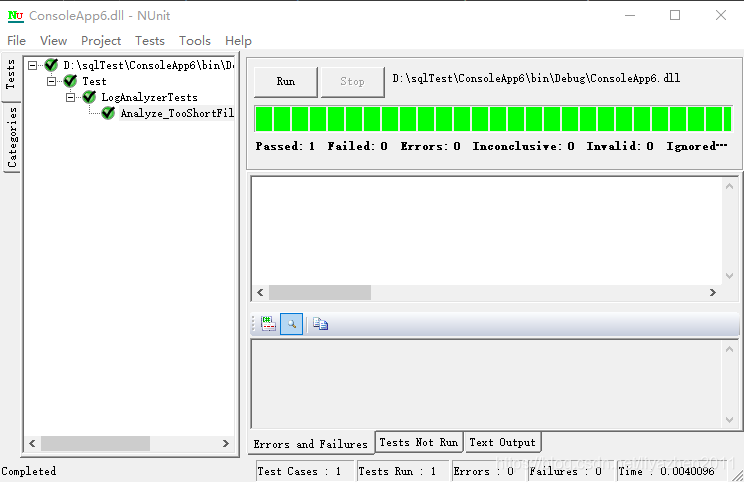744x482 pixels.
Task: Switch to the vertical Tests tab
Action: tap(10, 75)
